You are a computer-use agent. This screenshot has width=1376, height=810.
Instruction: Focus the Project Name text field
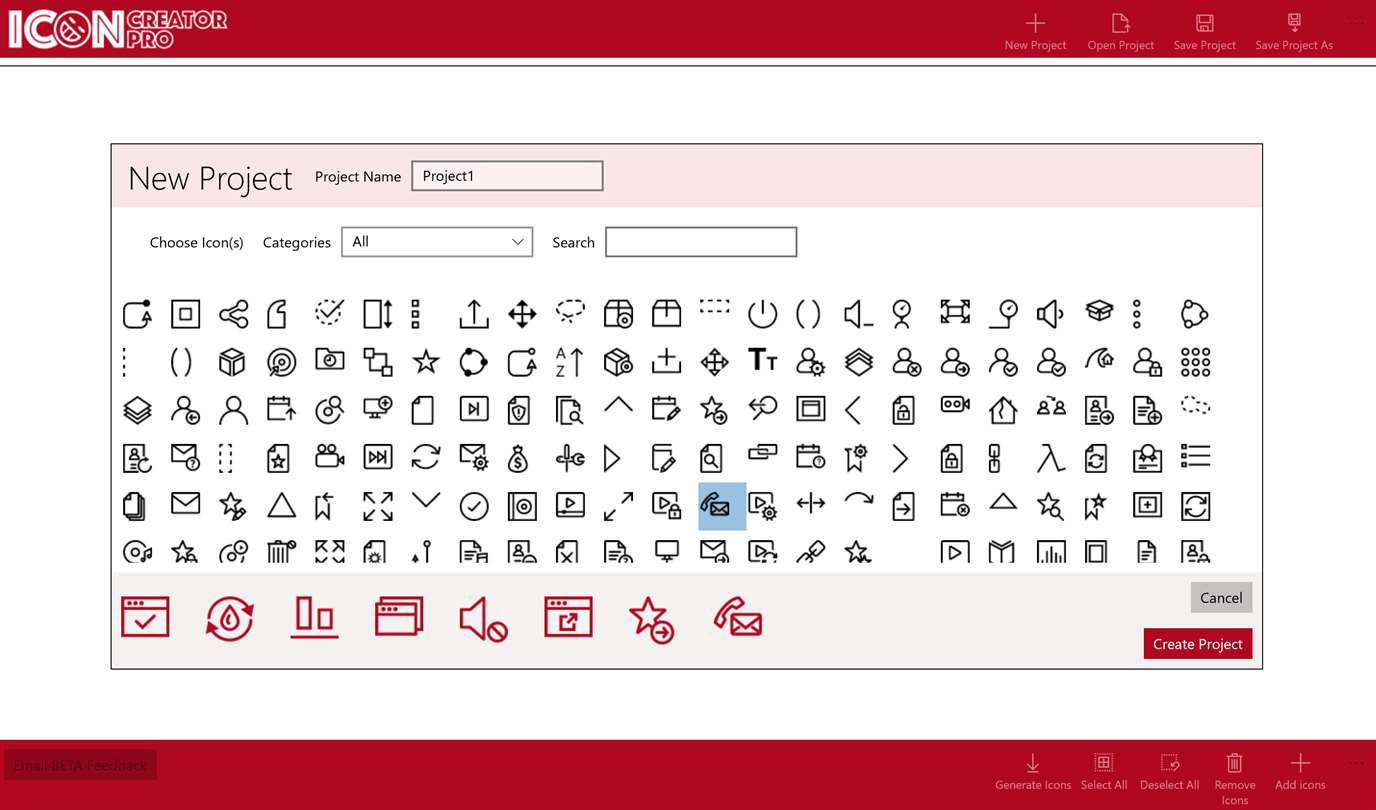507,176
